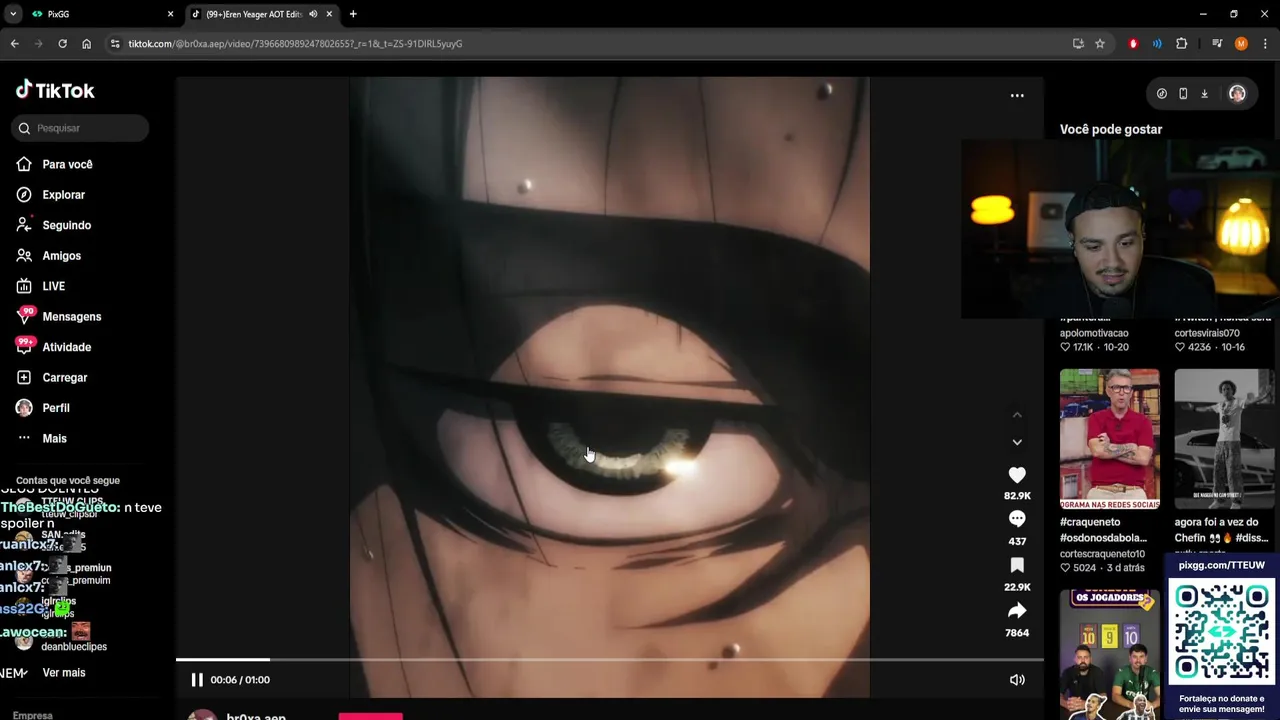Seek on the video progress bar
The width and height of the screenshot is (1280, 720).
point(609,660)
